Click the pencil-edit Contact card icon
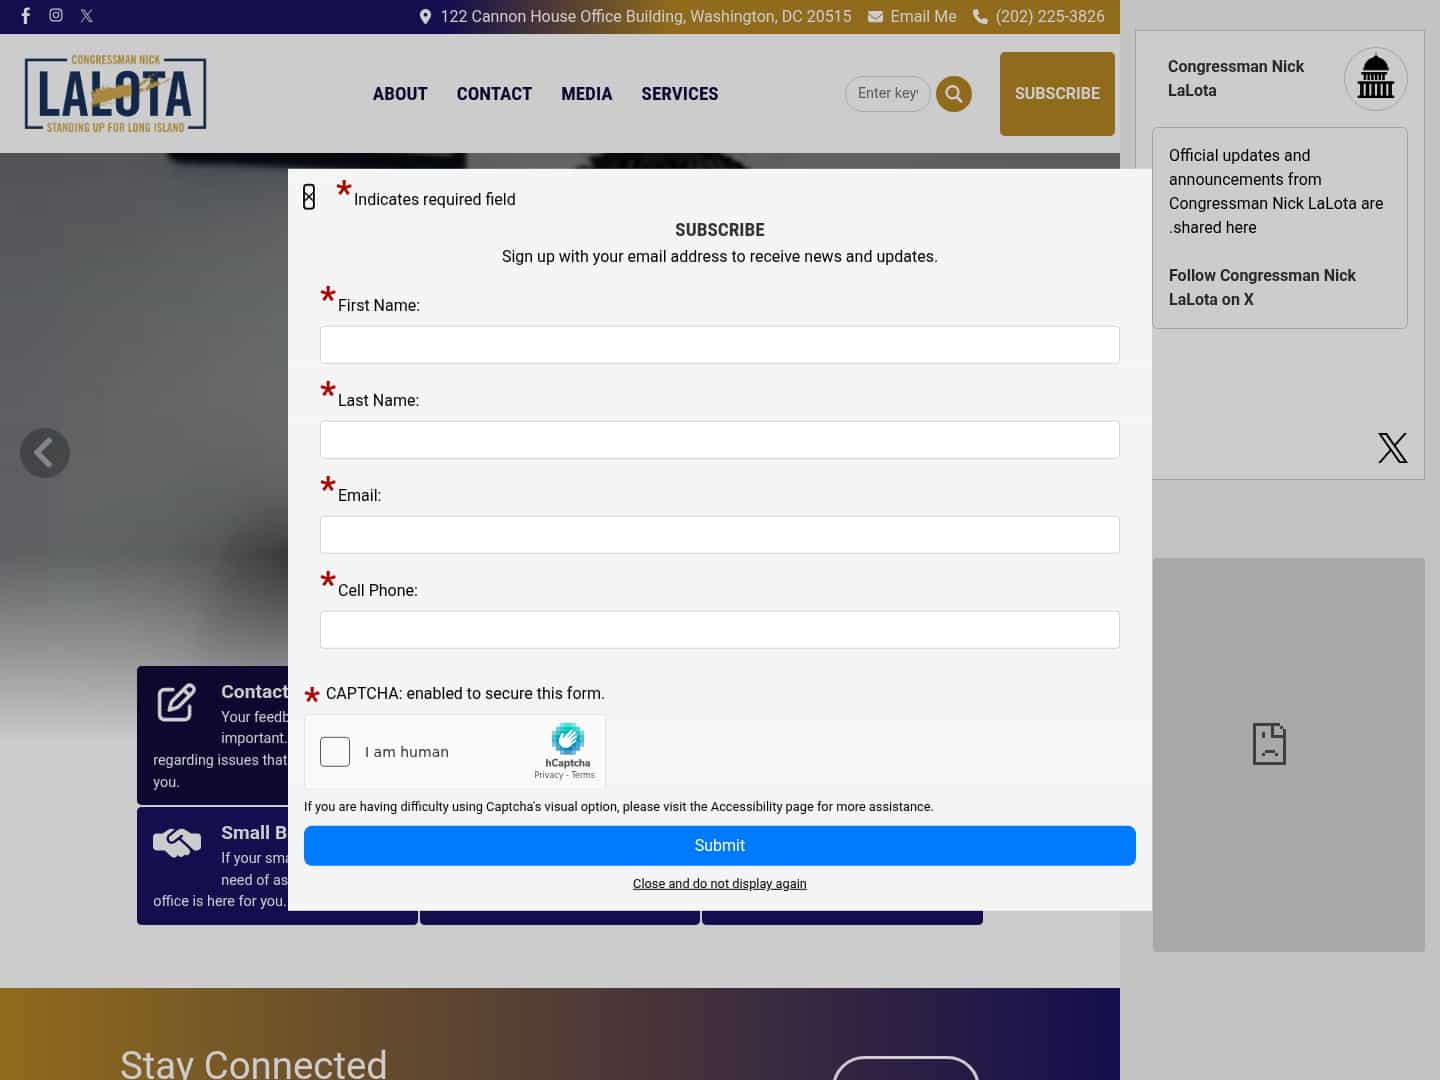The height and width of the screenshot is (1080, 1440). pos(177,702)
